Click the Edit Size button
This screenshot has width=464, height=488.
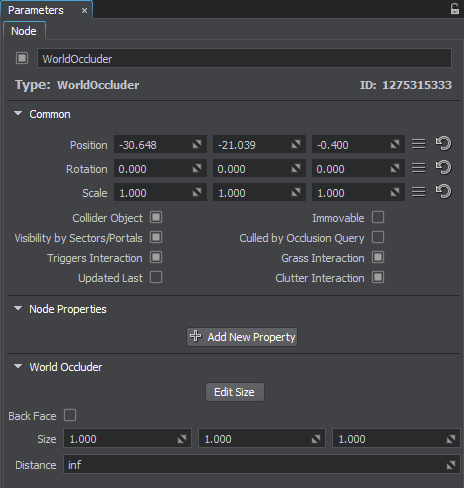coord(235,392)
